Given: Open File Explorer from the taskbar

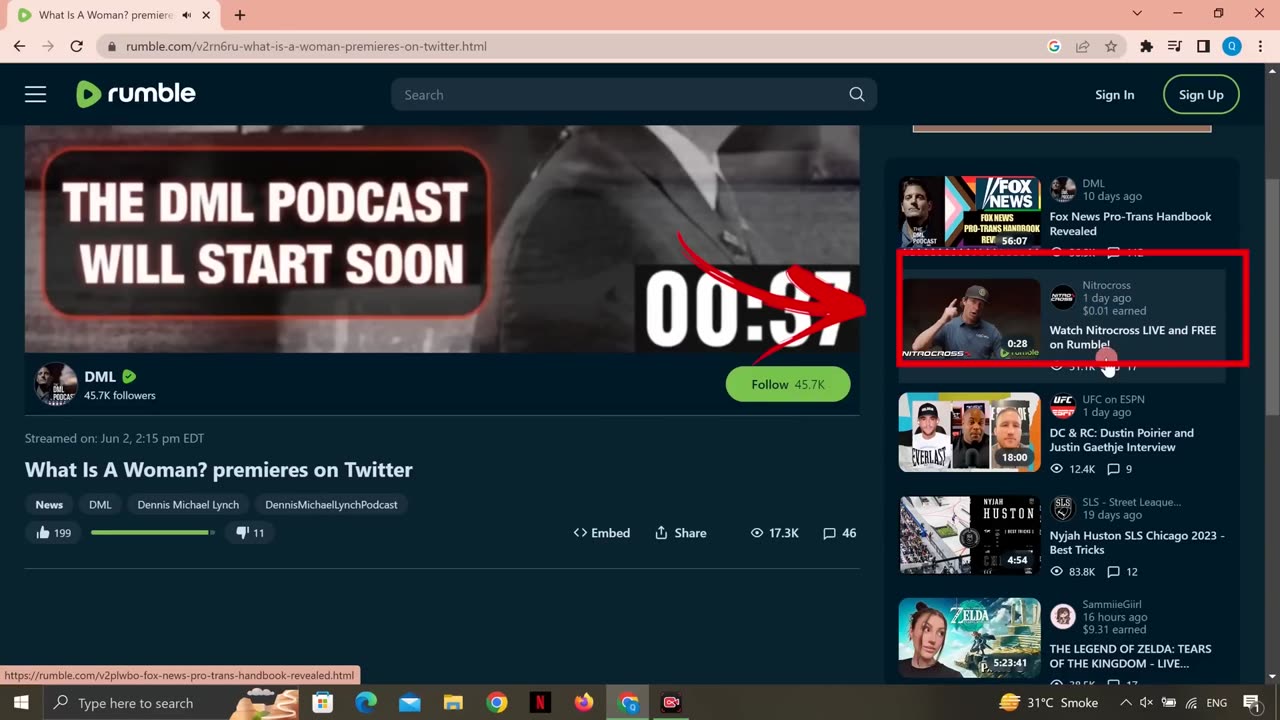Looking at the screenshot, I should [x=453, y=702].
